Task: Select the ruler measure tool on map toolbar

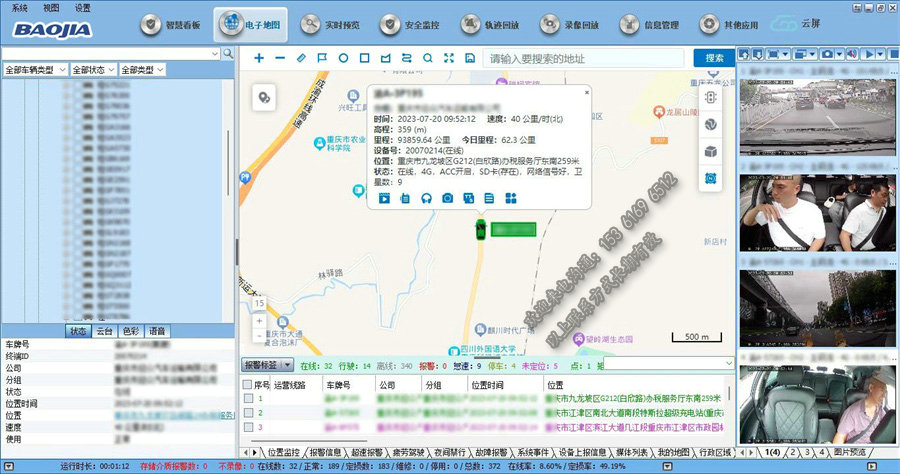Action: pyautogui.click(x=301, y=58)
